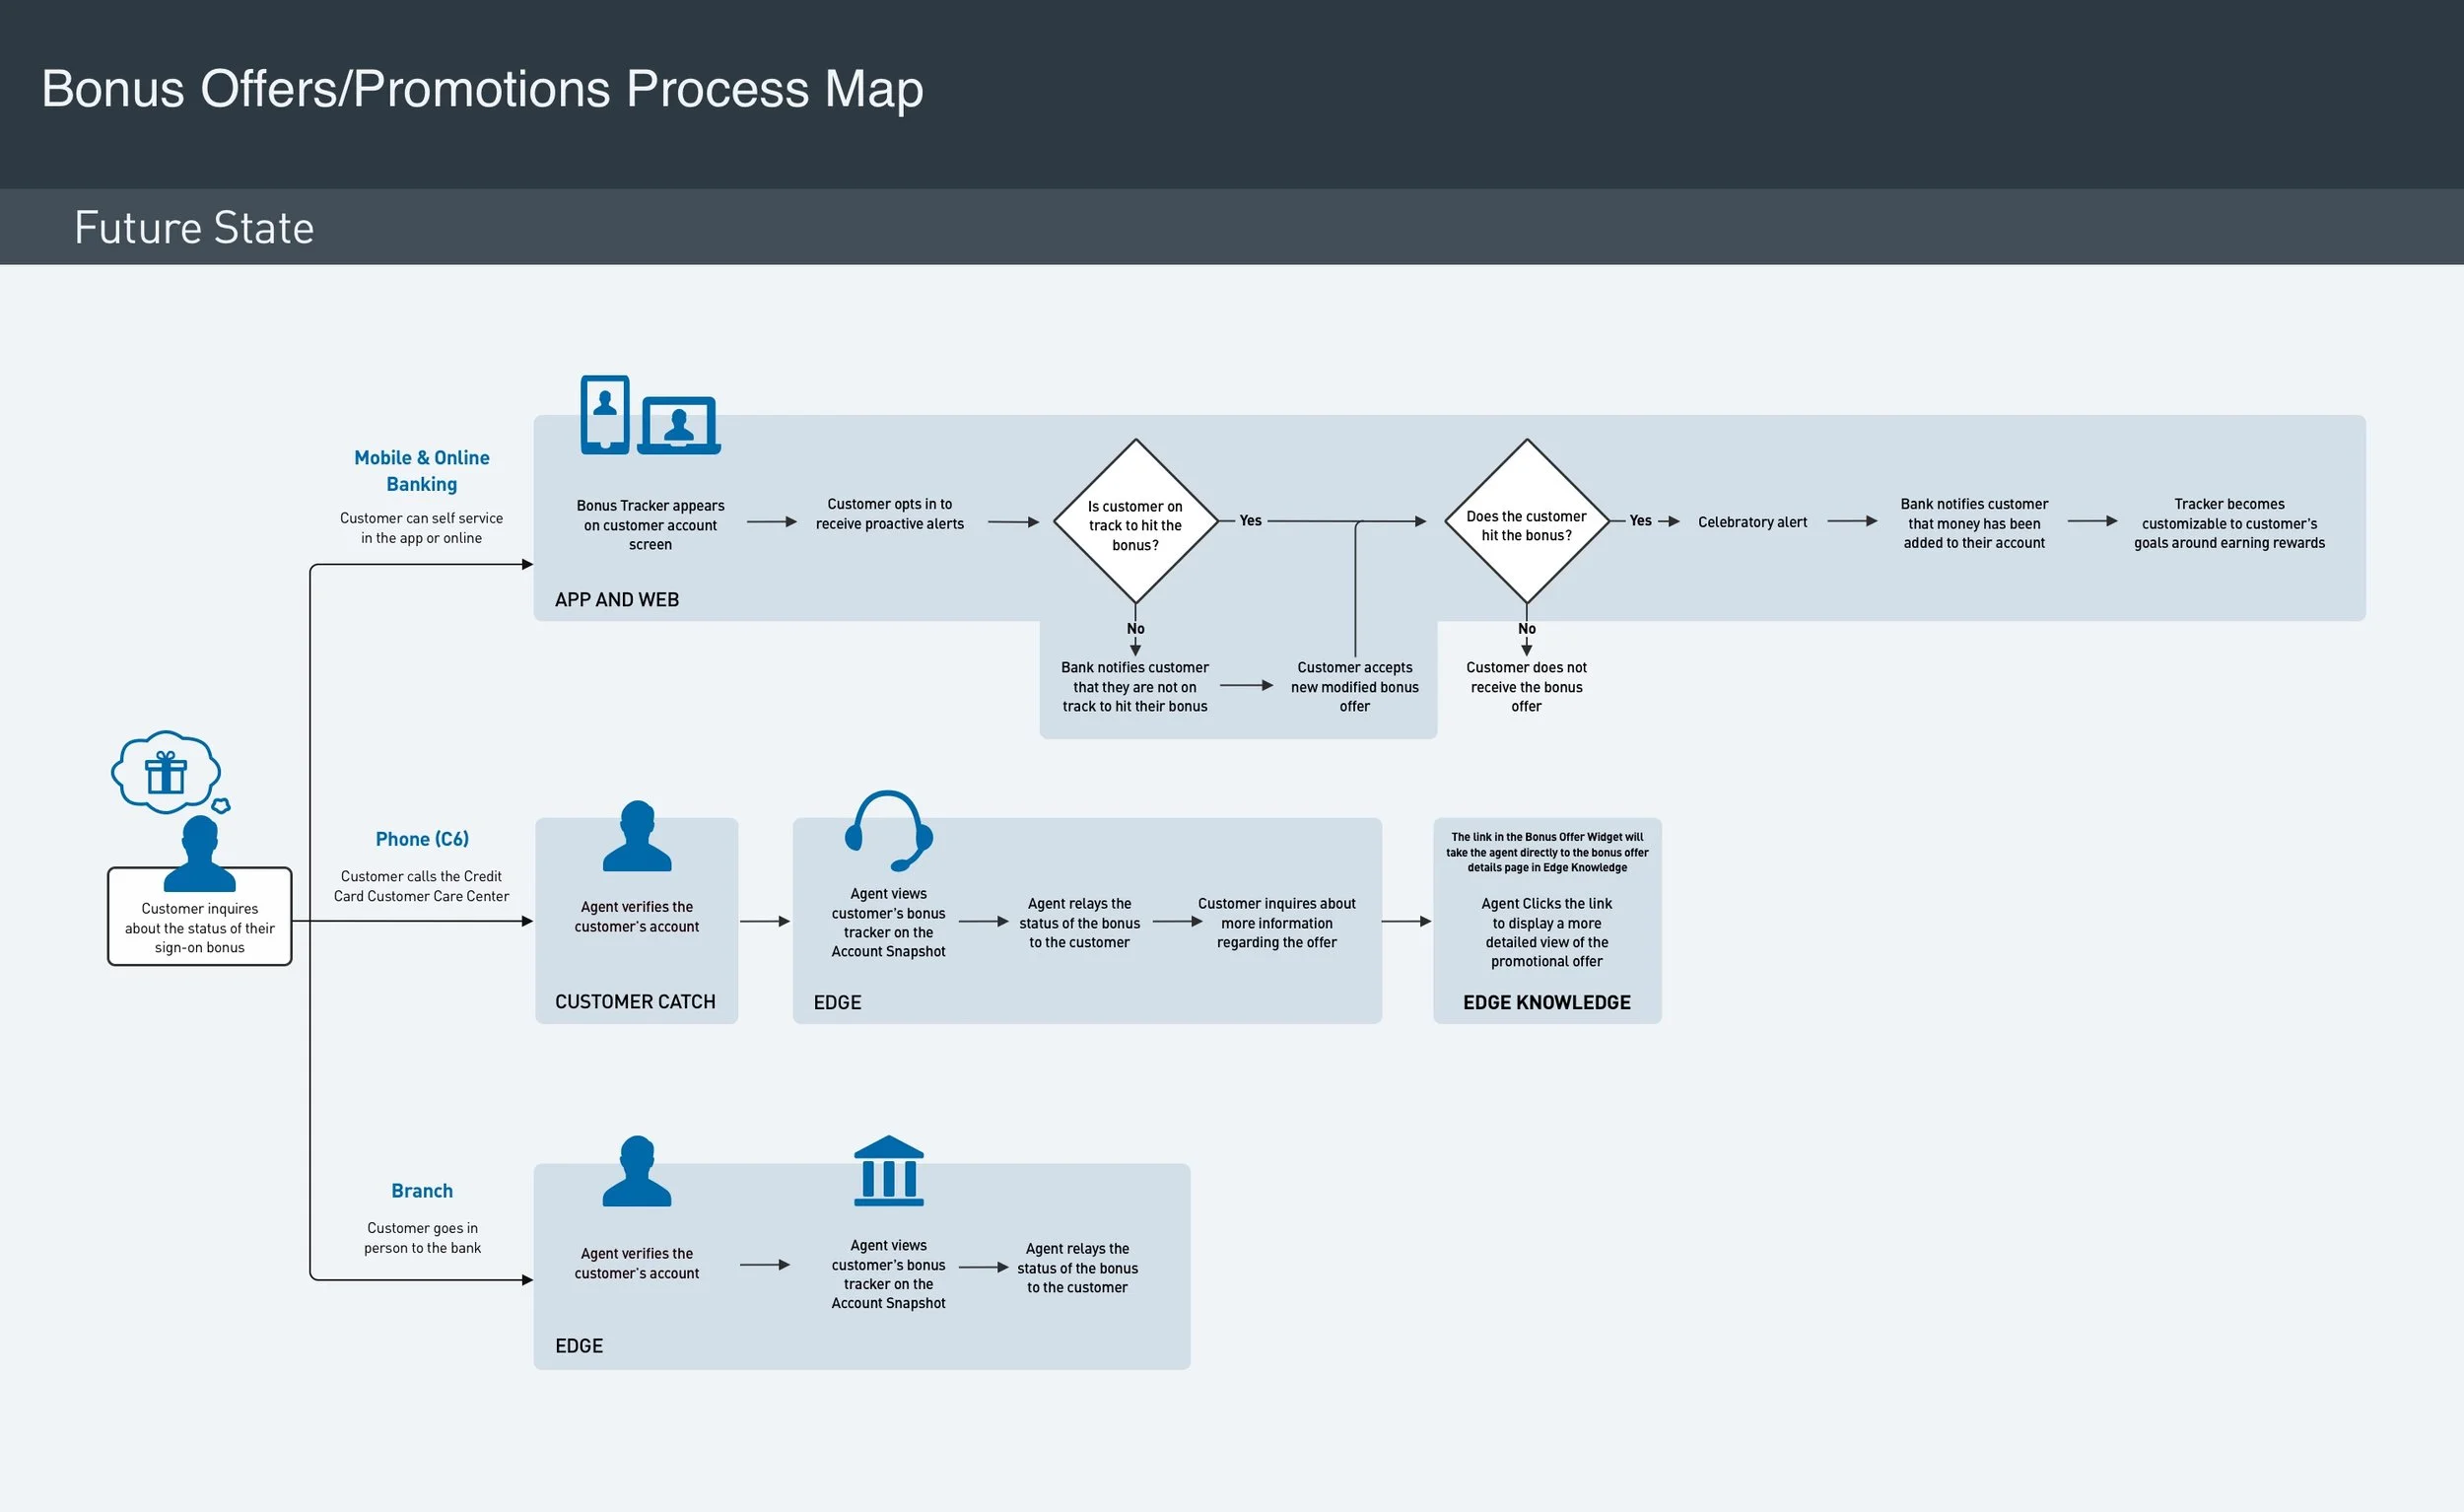Screen dimensions: 2464x1512
Task: Select 'Is customer on track' decision diamond
Action: [1135, 522]
